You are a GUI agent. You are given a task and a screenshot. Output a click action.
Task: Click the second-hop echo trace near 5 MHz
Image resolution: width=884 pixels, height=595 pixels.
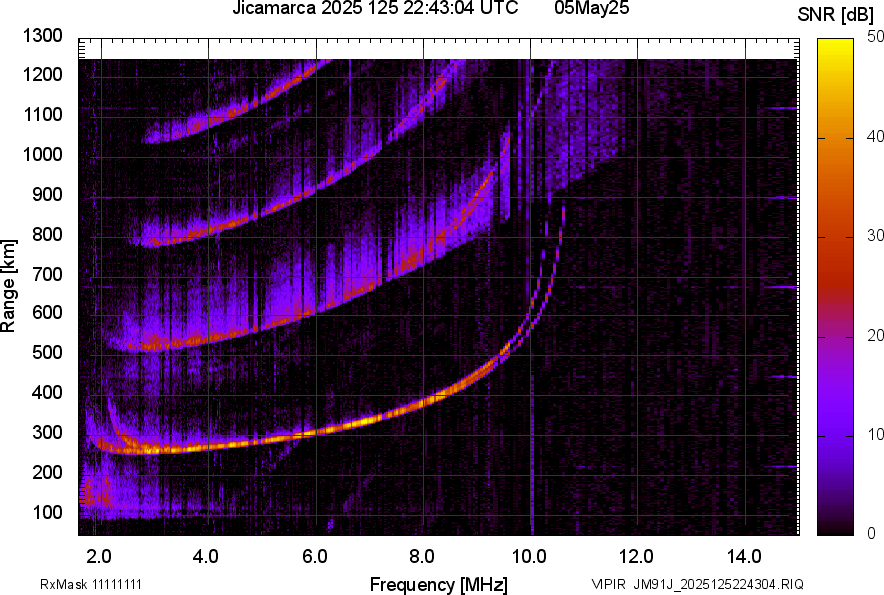tap(260, 329)
